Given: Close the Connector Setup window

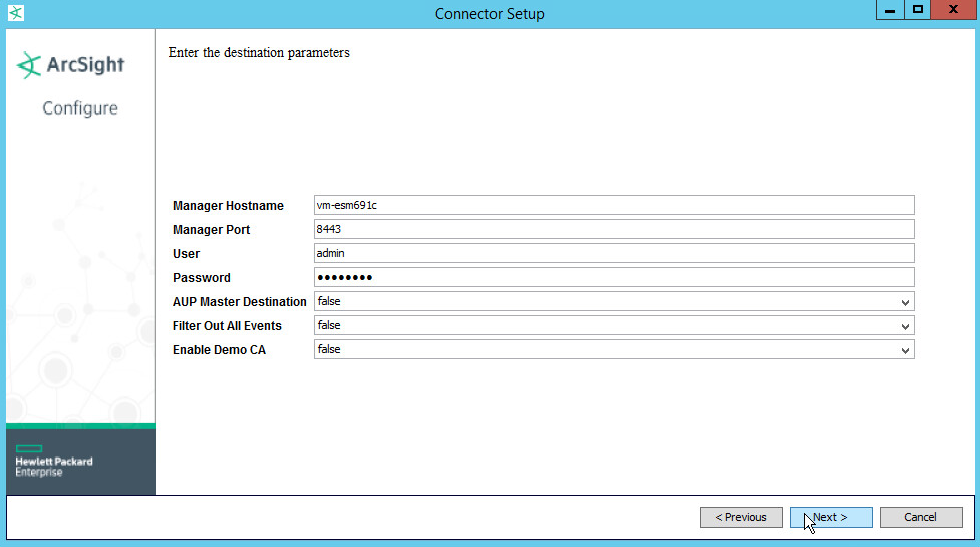Looking at the screenshot, I should 953,9.
